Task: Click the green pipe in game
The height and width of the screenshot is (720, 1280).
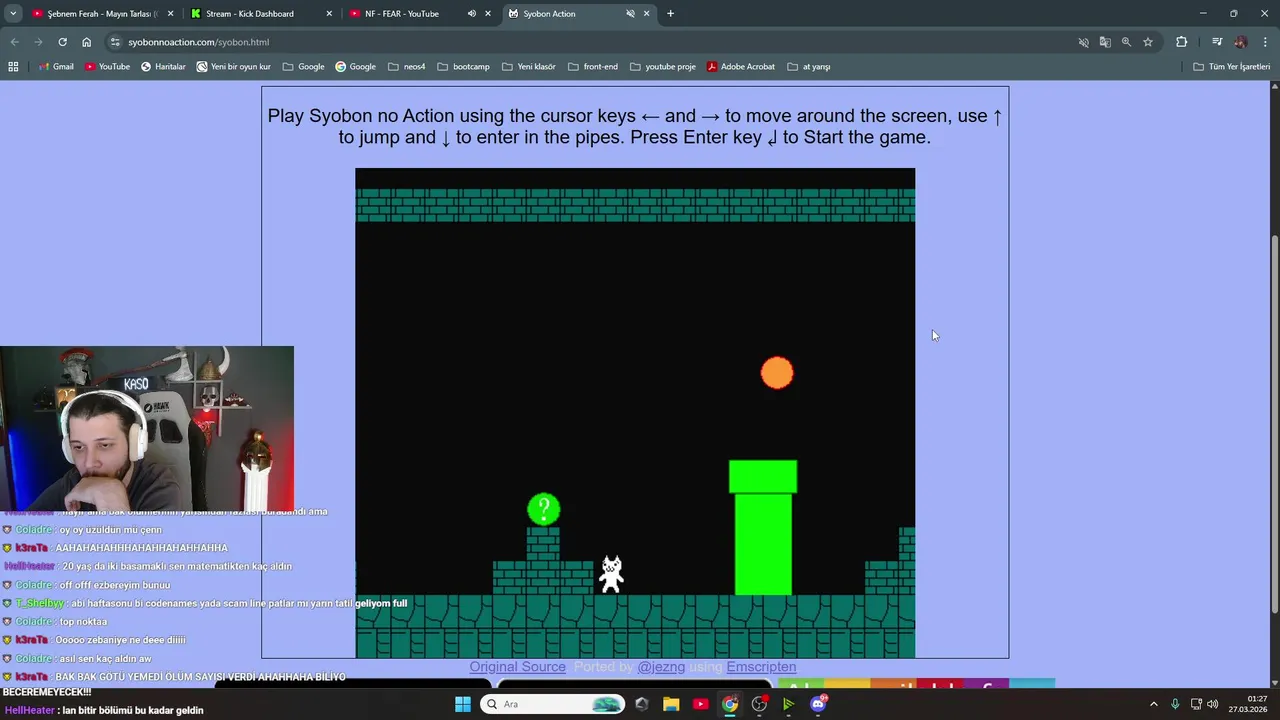Action: point(763,528)
